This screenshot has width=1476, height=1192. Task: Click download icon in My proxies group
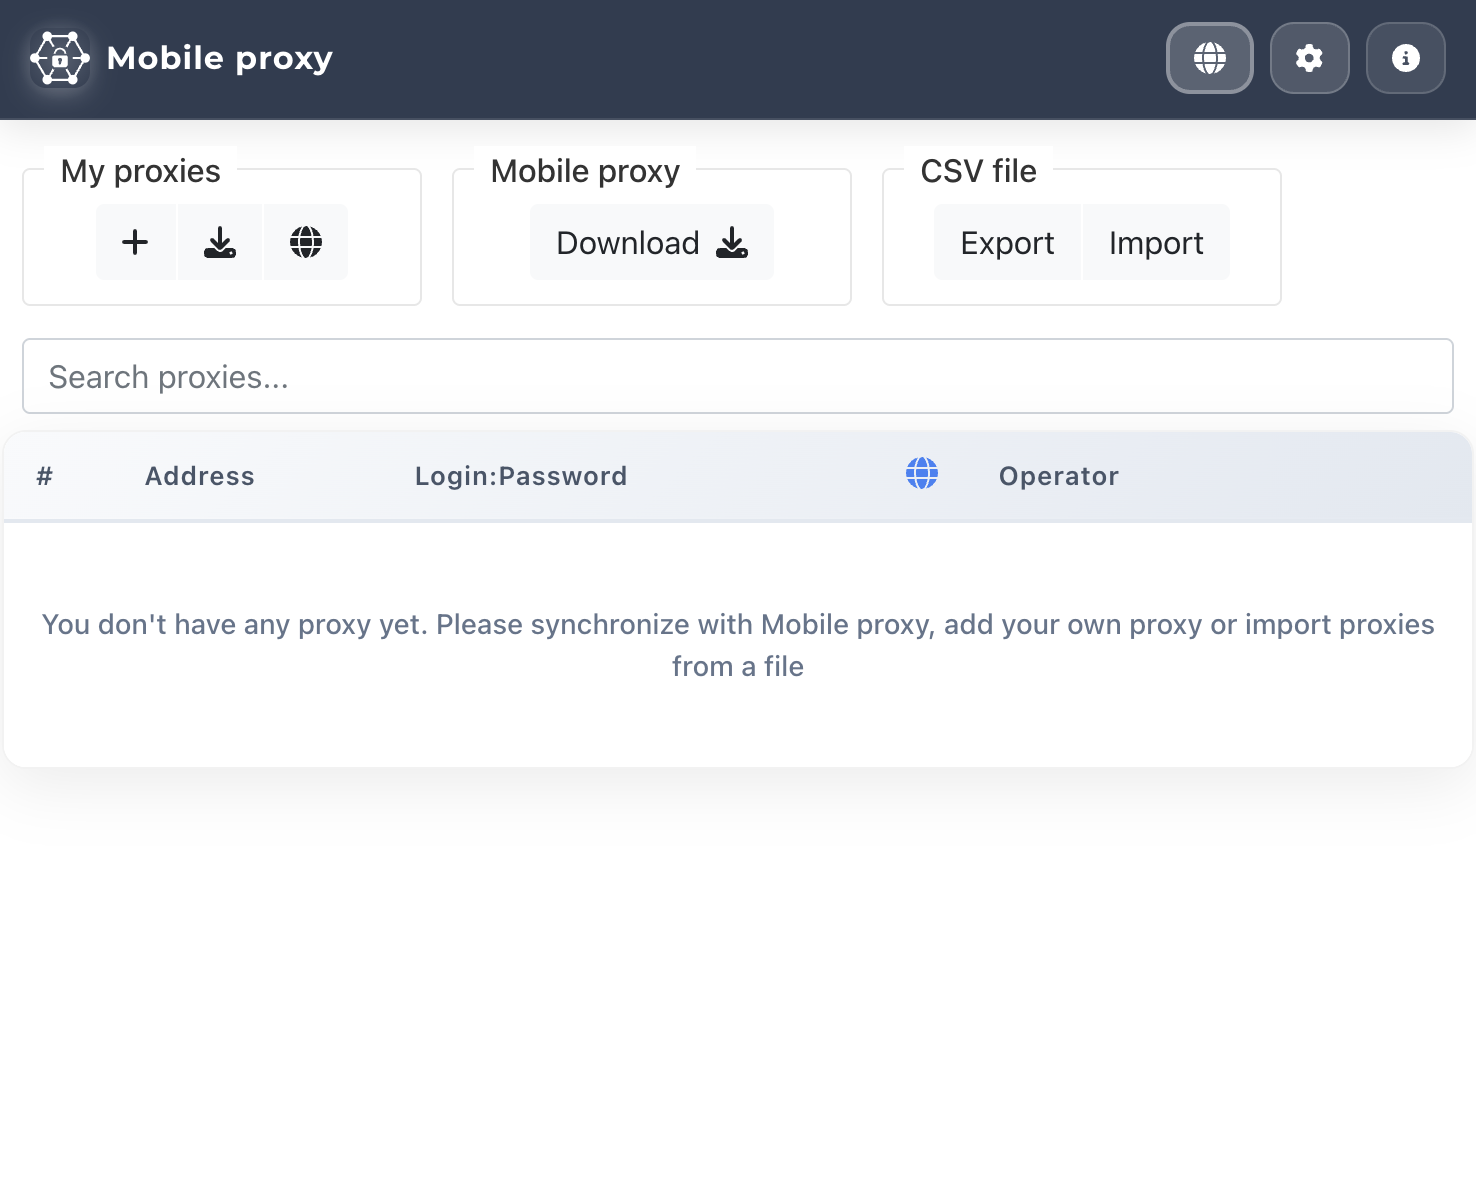[x=220, y=242]
